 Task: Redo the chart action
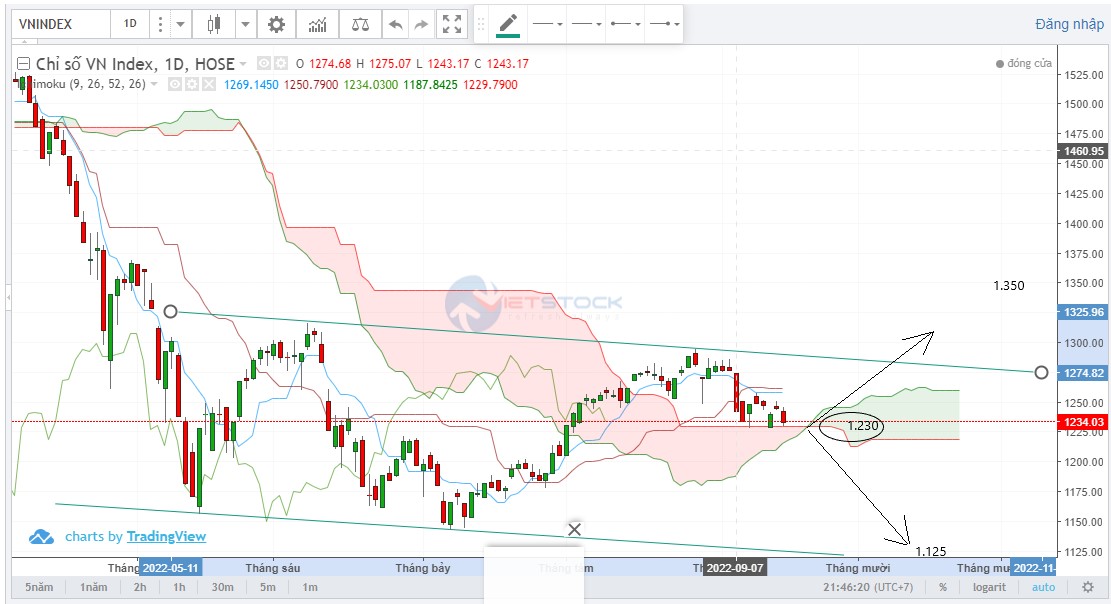click(x=422, y=24)
